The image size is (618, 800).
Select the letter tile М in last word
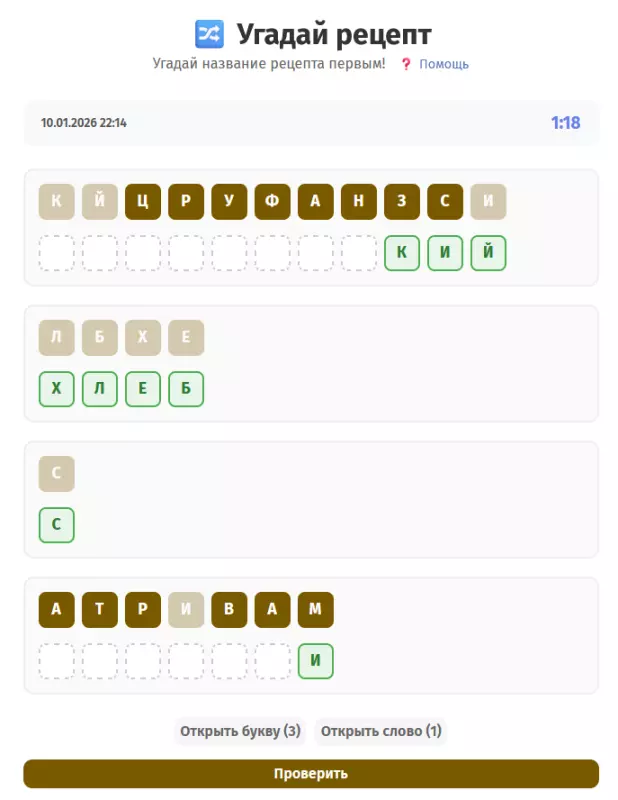point(315,610)
